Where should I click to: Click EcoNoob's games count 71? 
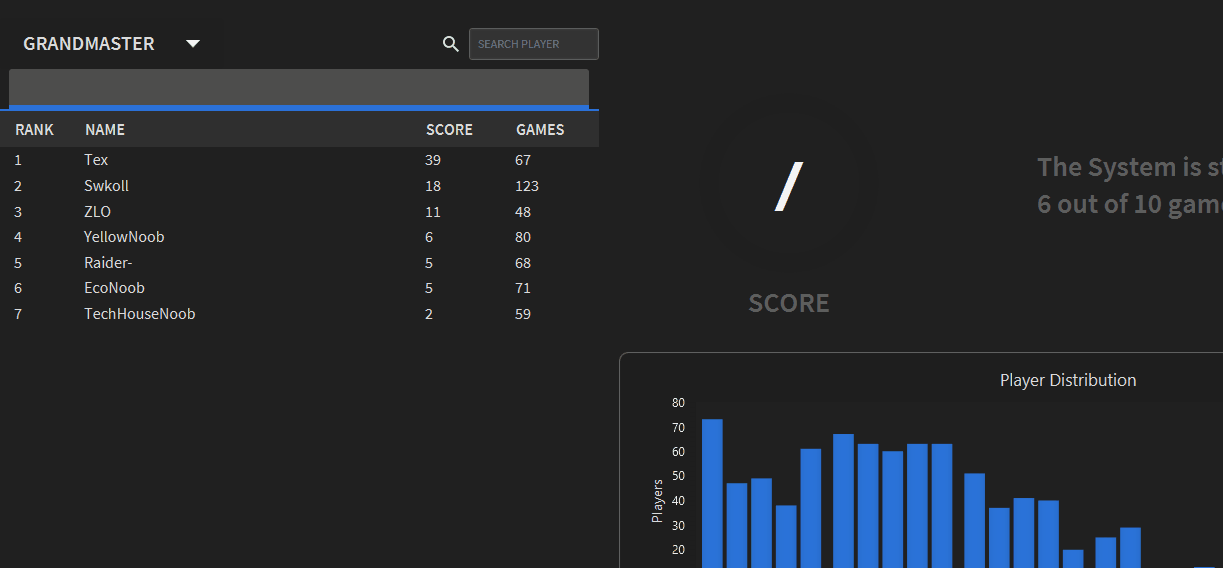(523, 288)
